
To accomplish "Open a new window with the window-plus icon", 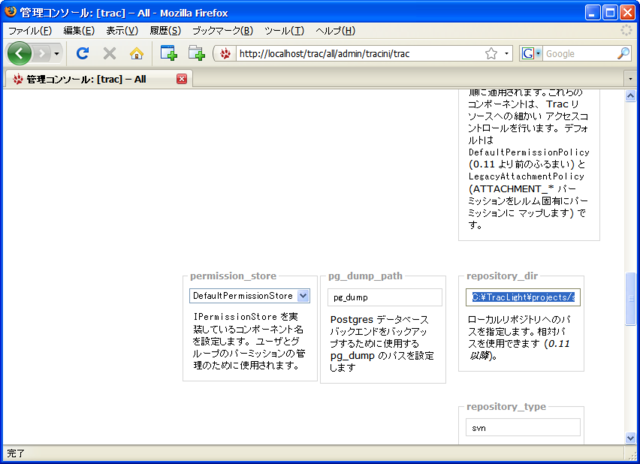I will pyautogui.click(x=169, y=53).
